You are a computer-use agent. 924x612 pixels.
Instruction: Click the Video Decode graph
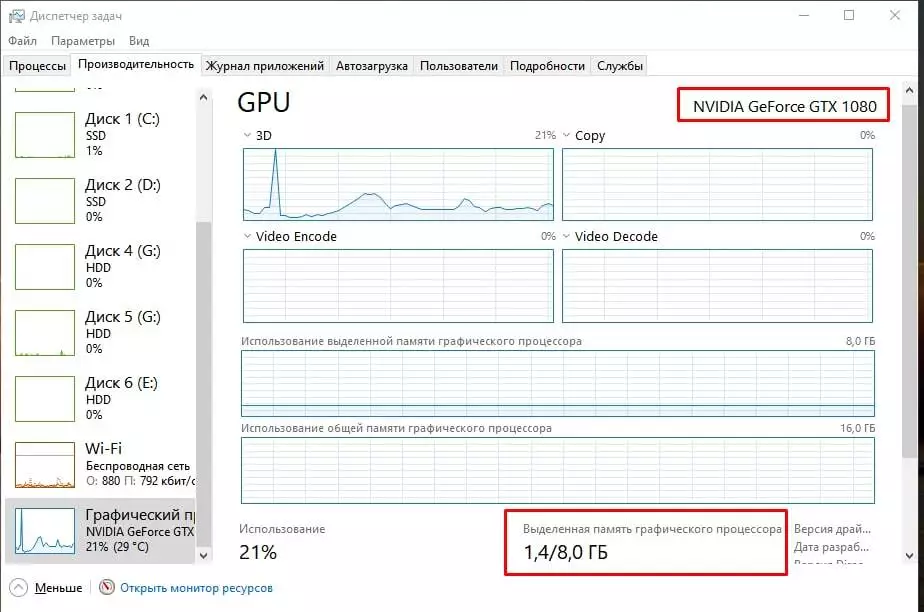tap(717, 286)
